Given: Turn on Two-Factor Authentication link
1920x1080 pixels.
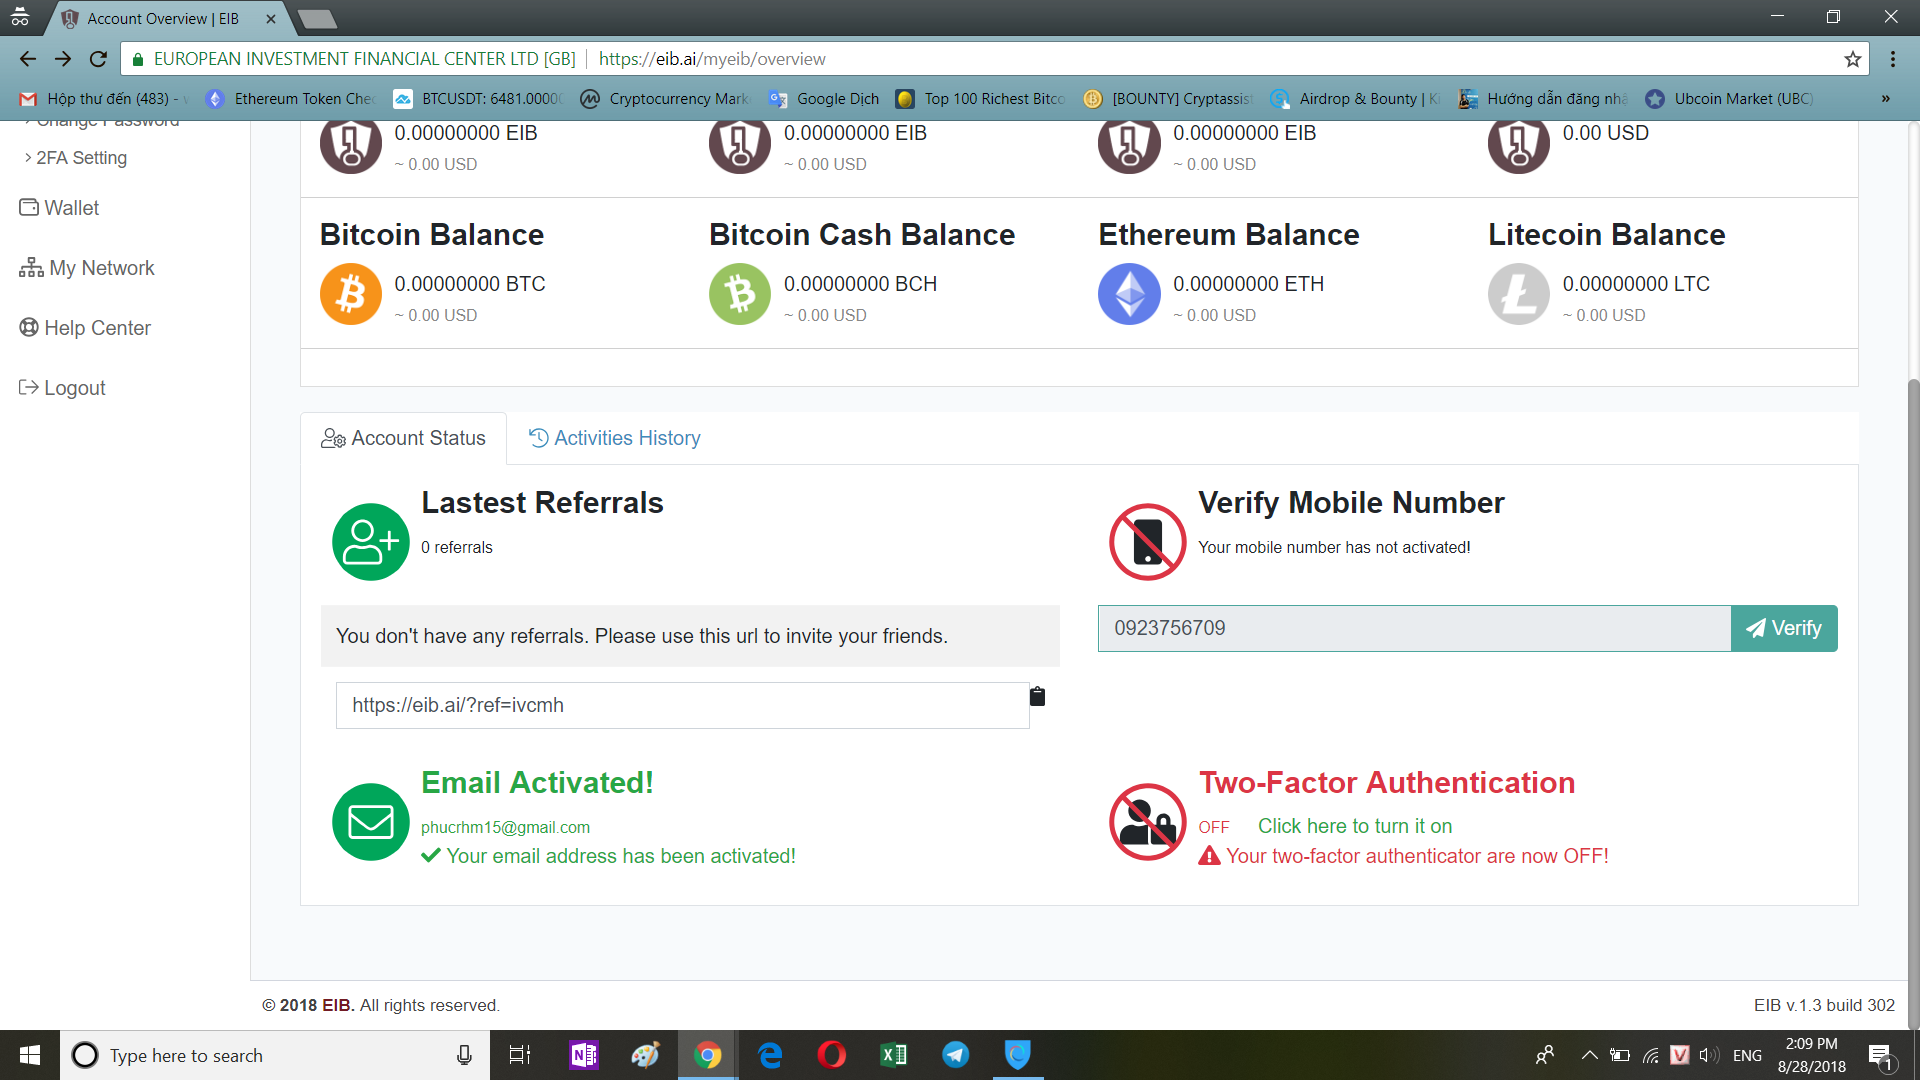Looking at the screenshot, I should [1354, 826].
